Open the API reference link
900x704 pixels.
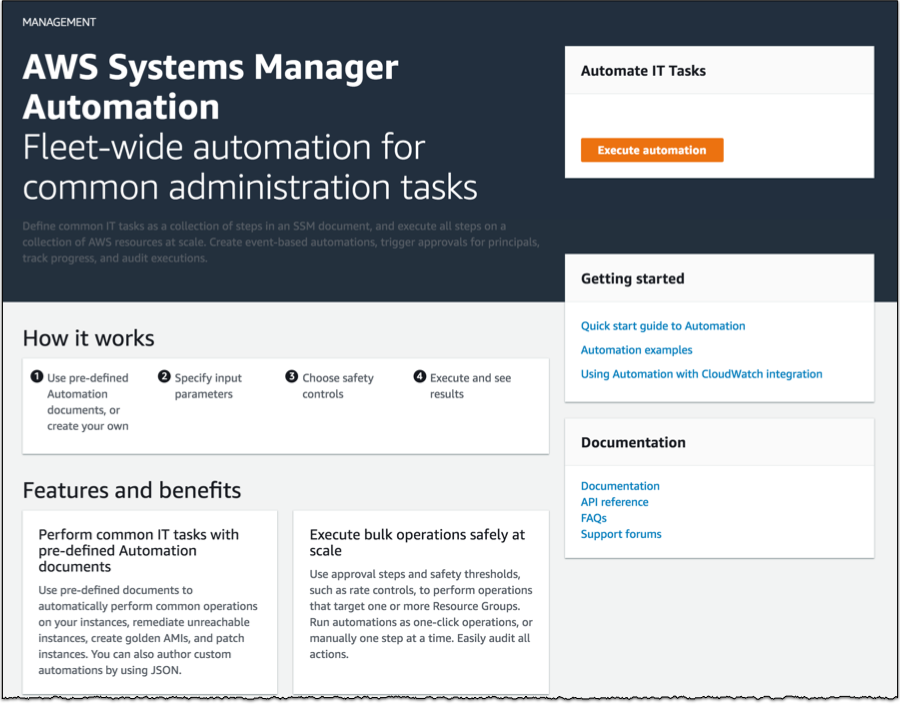(614, 502)
